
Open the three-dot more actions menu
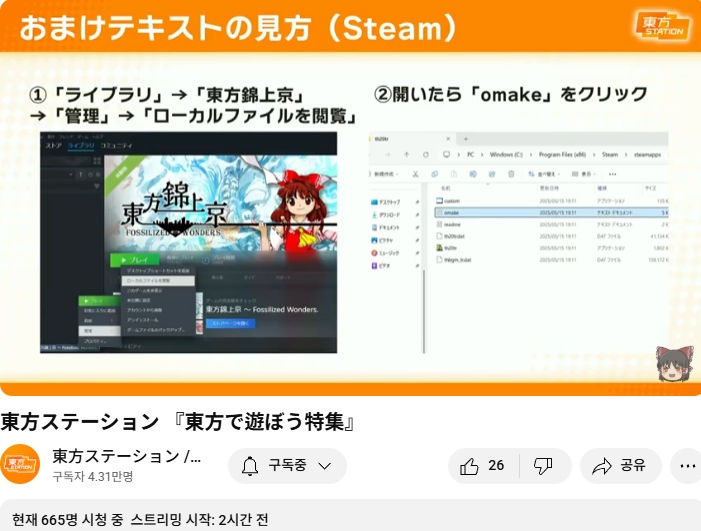click(687, 466)
